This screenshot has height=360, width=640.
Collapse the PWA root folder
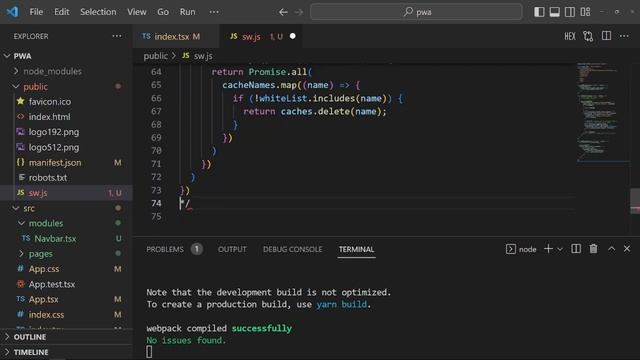click(x=66, y=56)
